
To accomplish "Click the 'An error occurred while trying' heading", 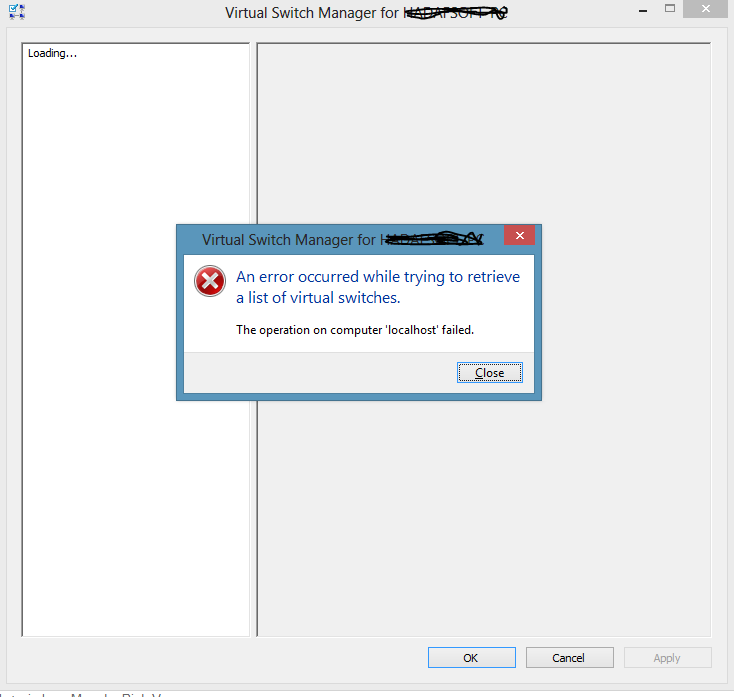I will coord(378,287).
